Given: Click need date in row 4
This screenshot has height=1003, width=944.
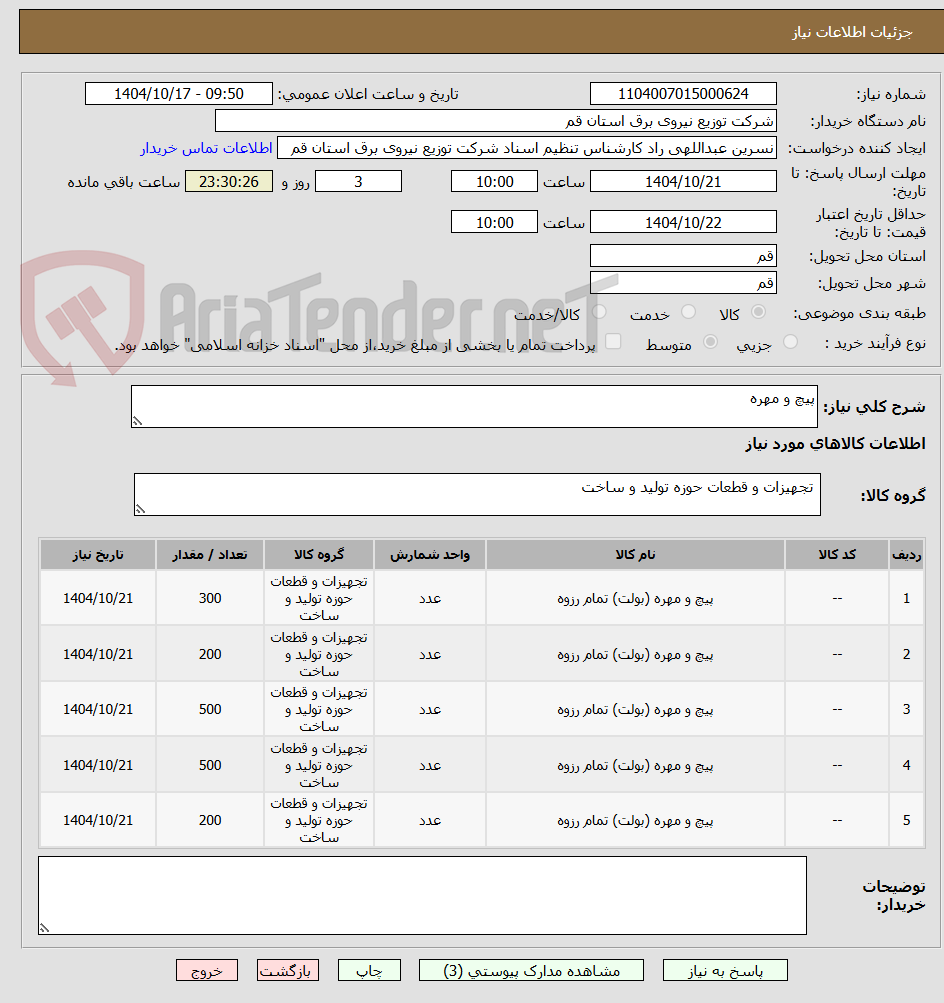Looking at the screenshot, I should click(x=98, y=765).
